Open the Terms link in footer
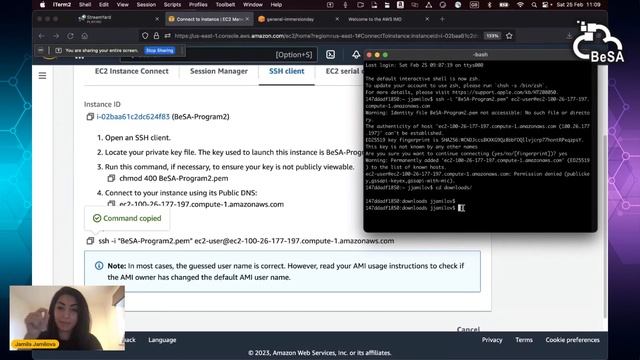Image resolution: width=640 pixels, height=360 pixels. click(x=524, y=340)
